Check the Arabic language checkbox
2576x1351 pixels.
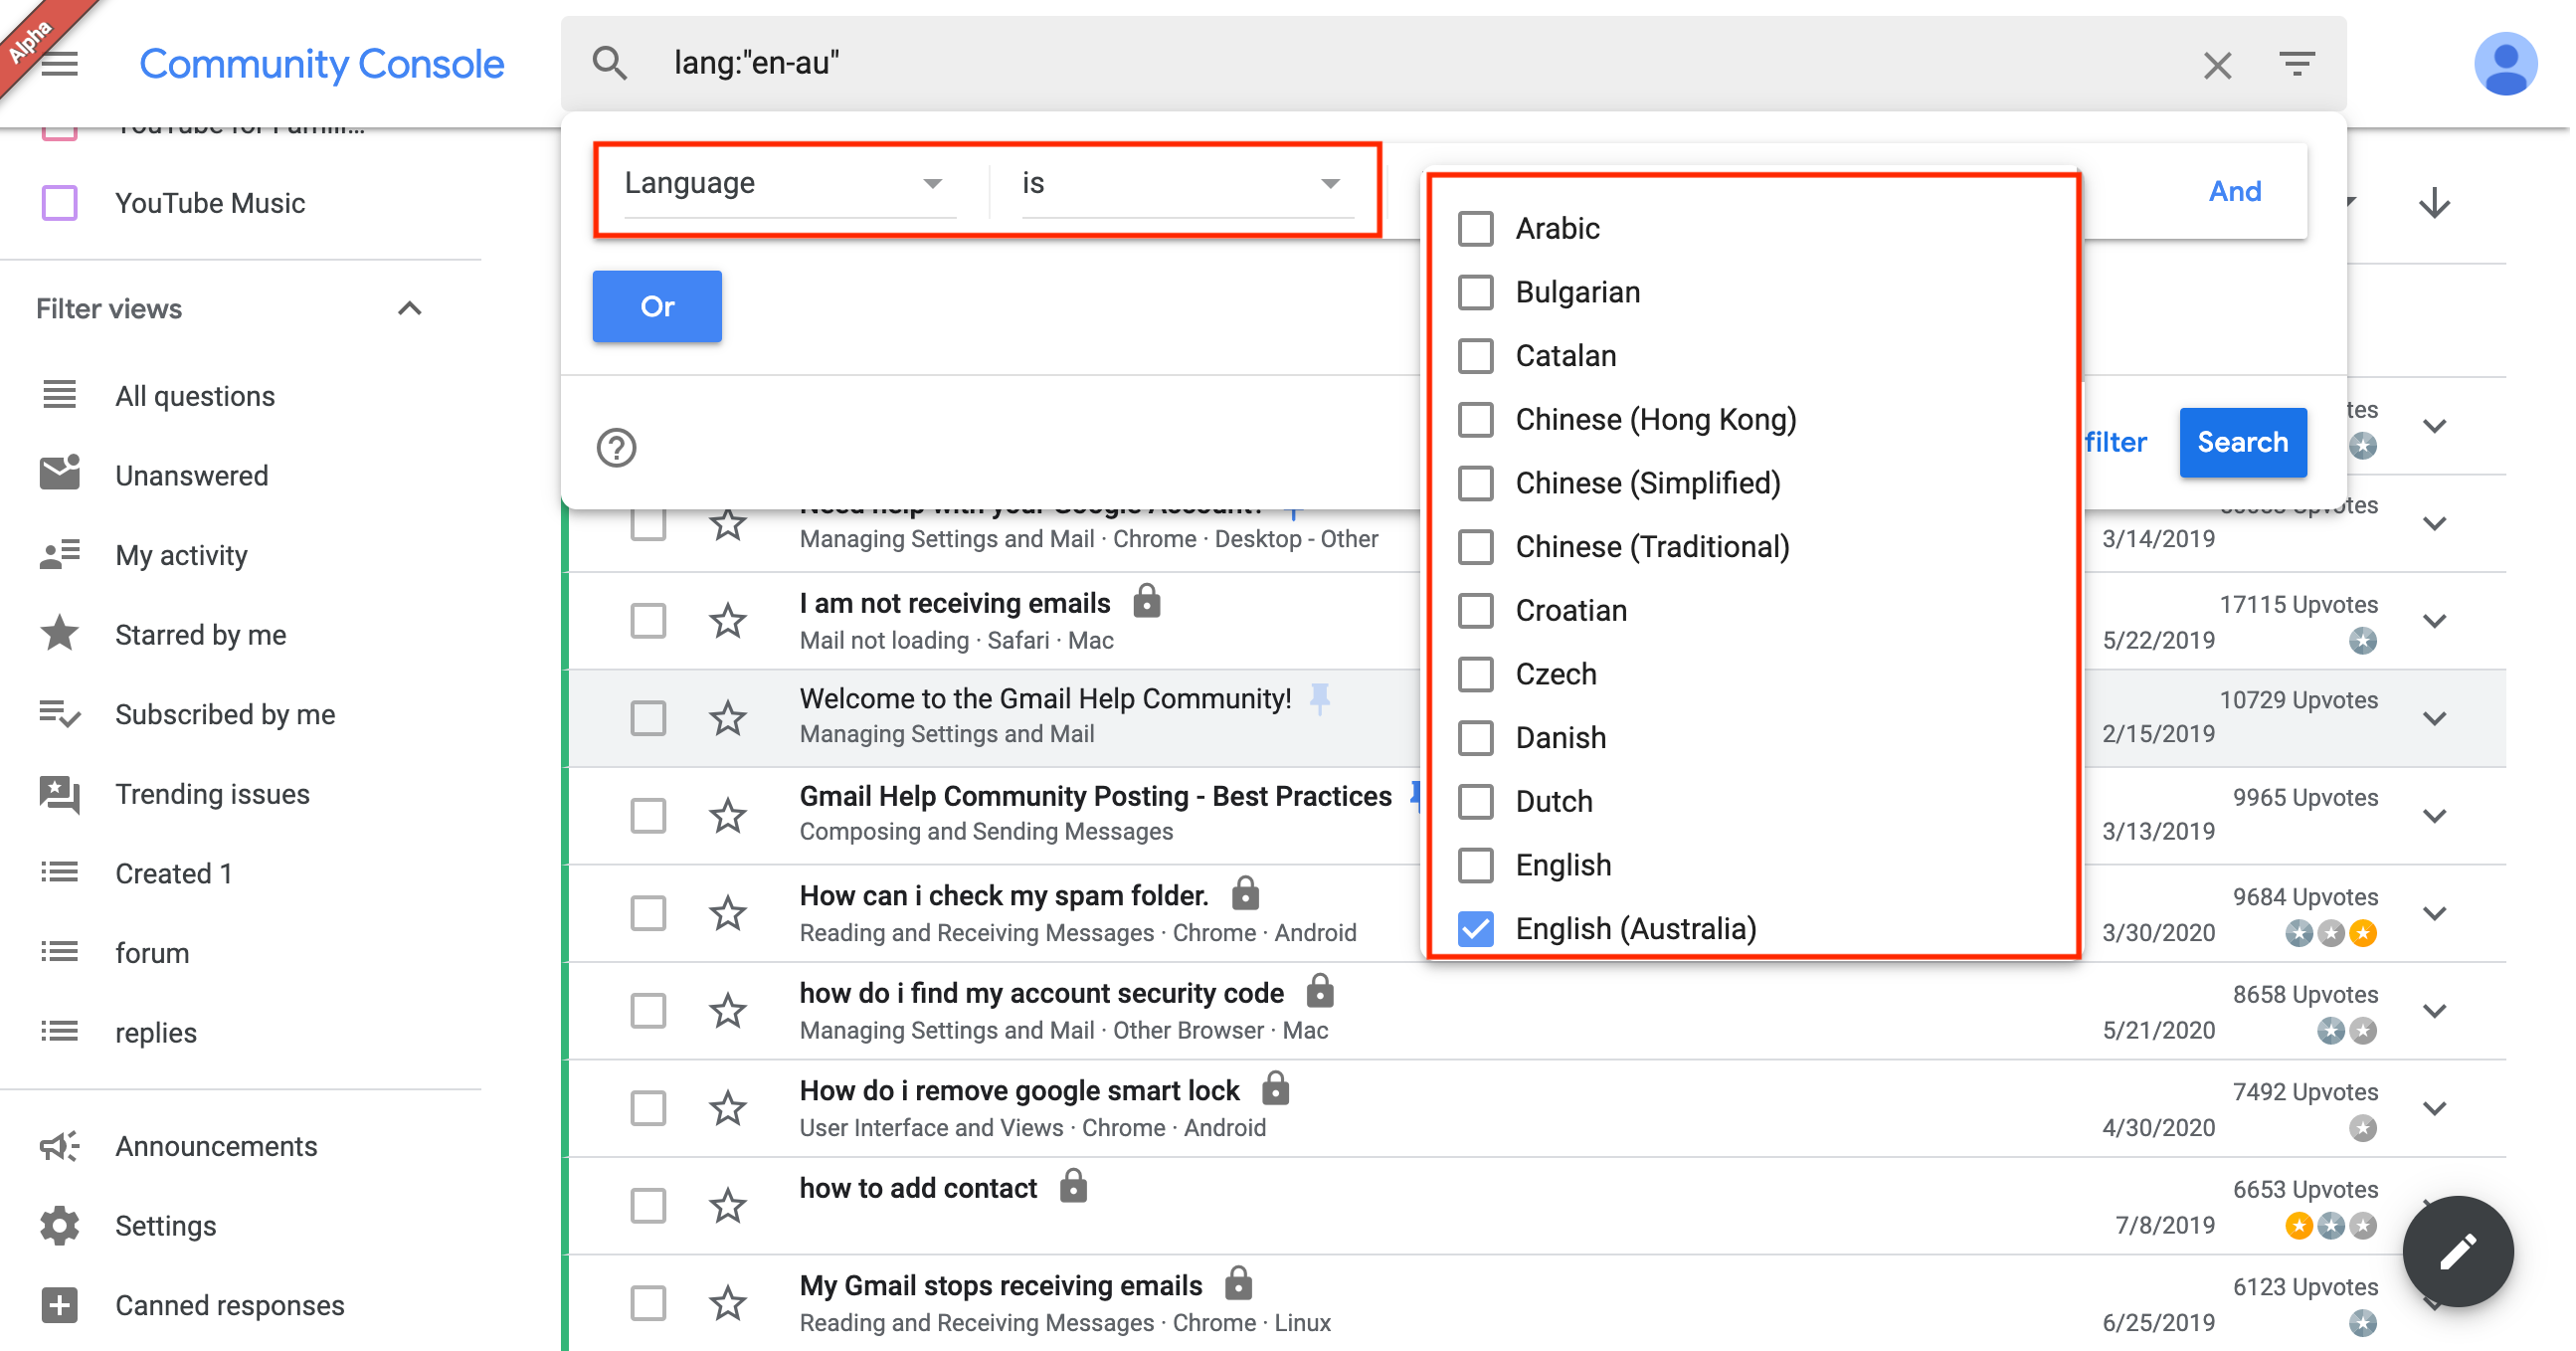(x=1475, y=229)
